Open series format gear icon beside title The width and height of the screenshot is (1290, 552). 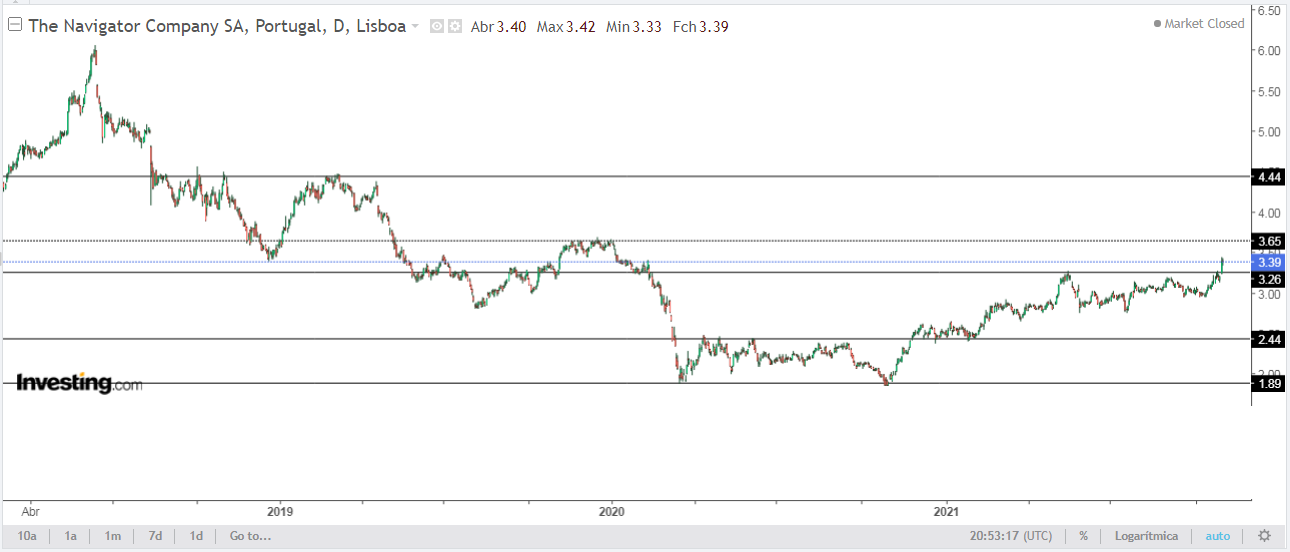tap(455, 26)
